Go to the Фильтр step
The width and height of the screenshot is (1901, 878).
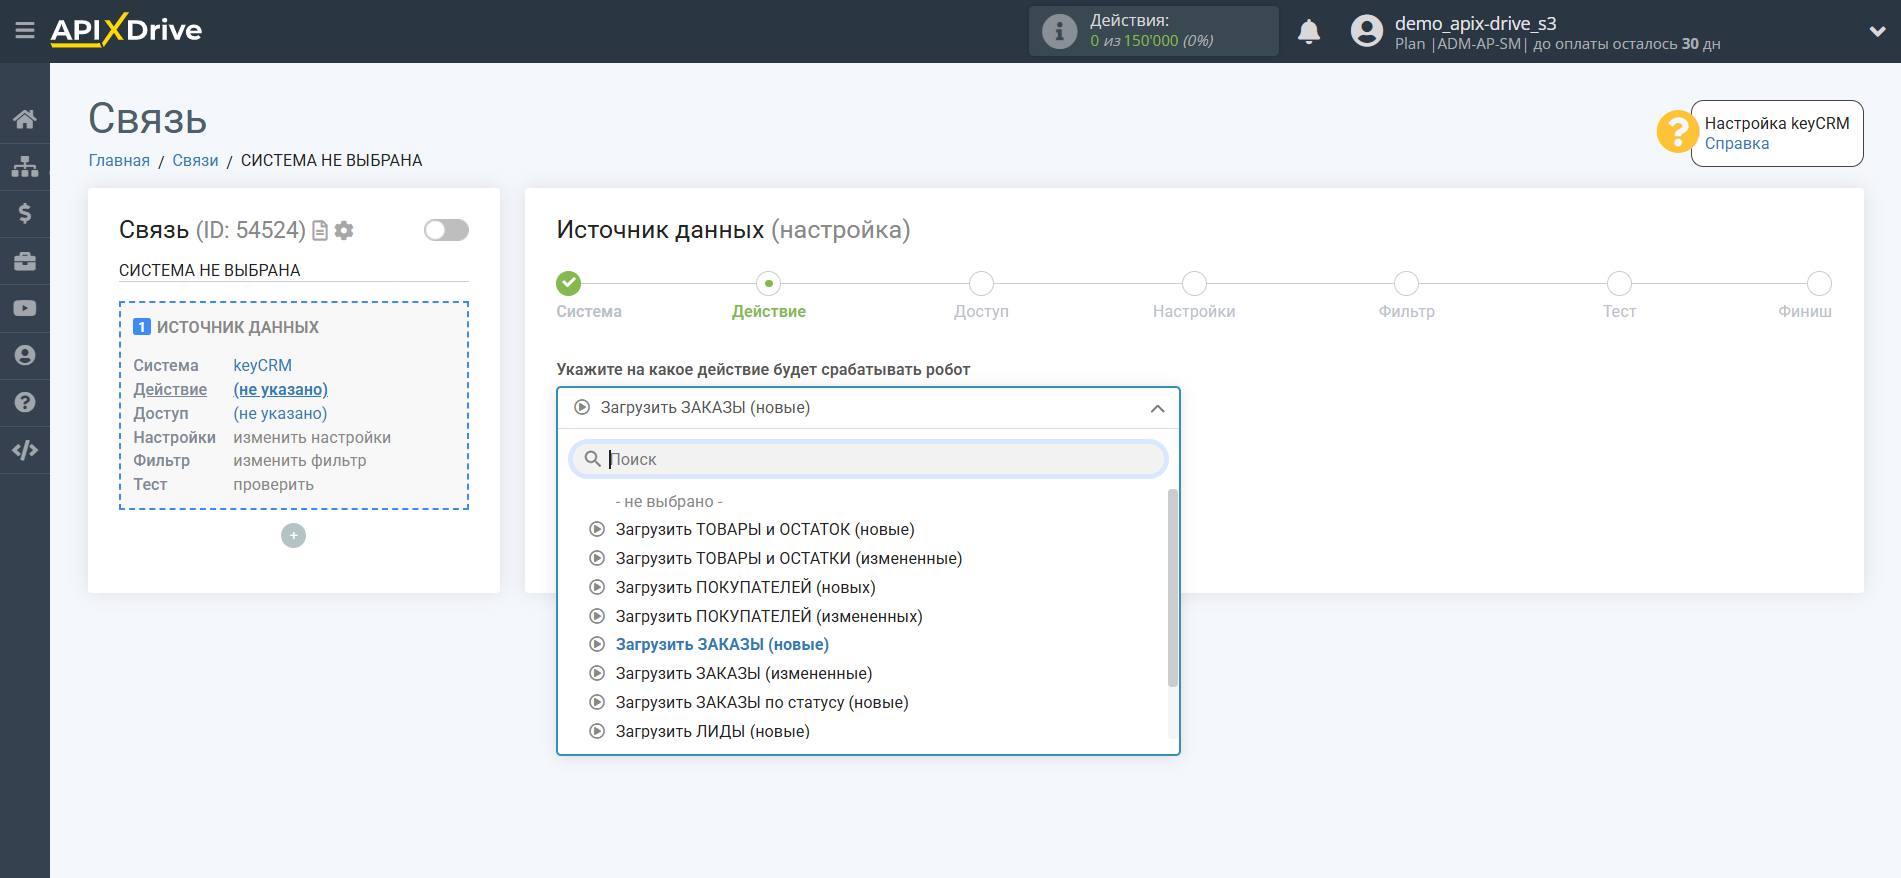(1407, 284)
